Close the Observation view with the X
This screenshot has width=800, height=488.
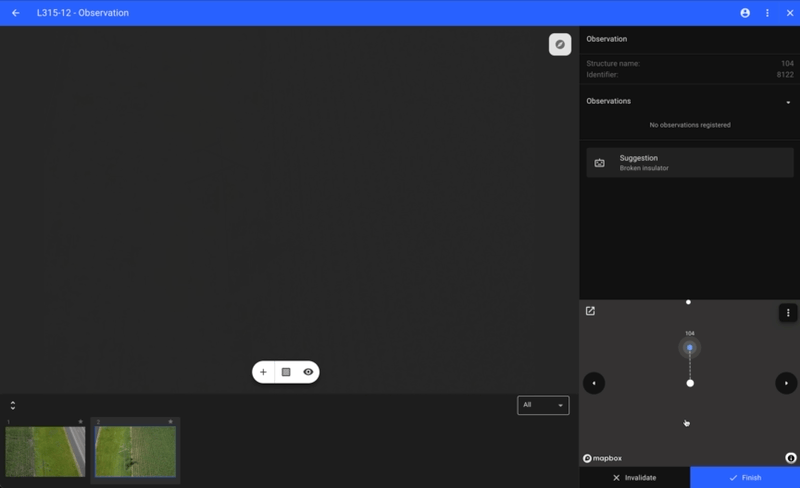[x=790, y=13]
